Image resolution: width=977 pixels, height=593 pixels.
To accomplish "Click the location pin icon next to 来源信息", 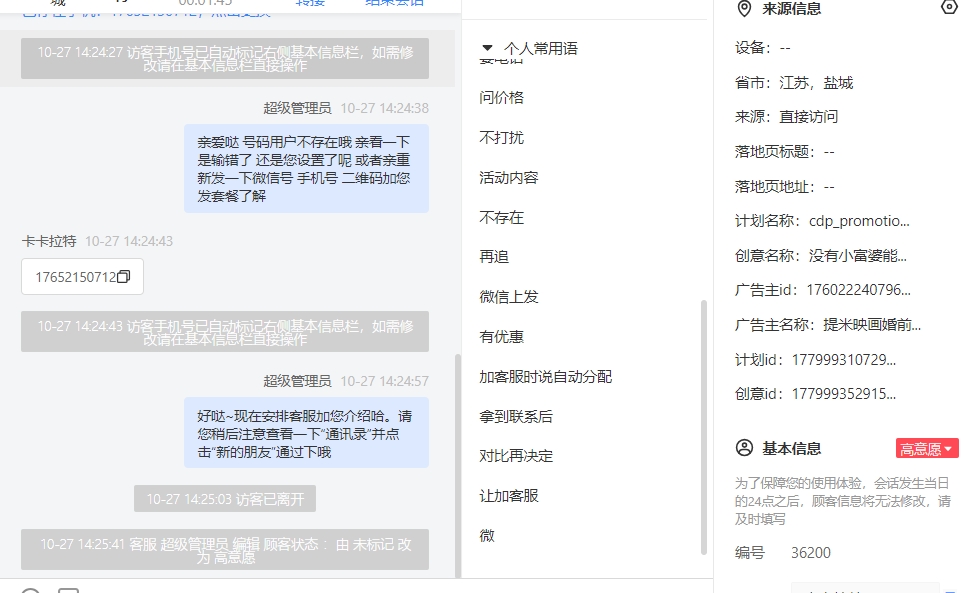I will coord(744,9).
